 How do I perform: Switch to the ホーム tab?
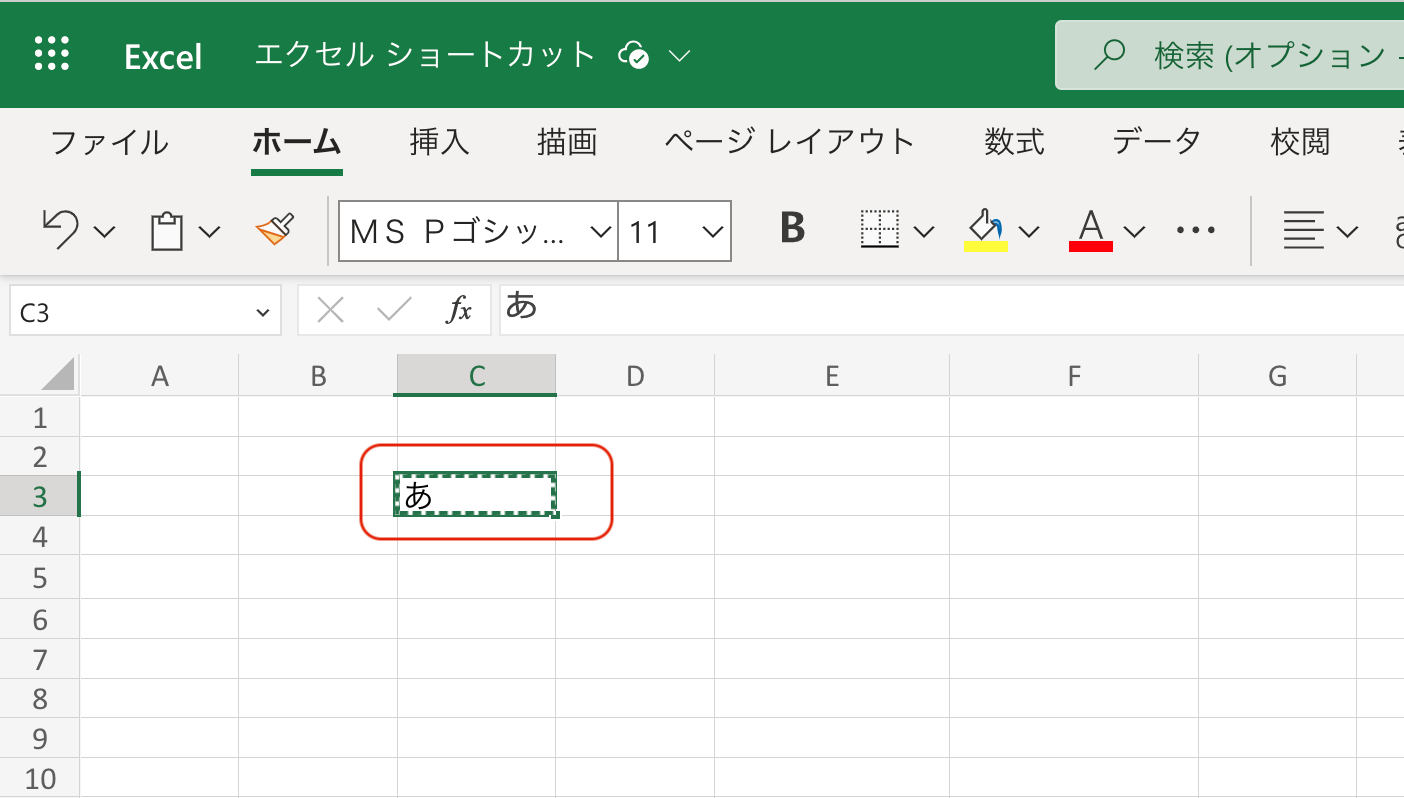[297, 142]
